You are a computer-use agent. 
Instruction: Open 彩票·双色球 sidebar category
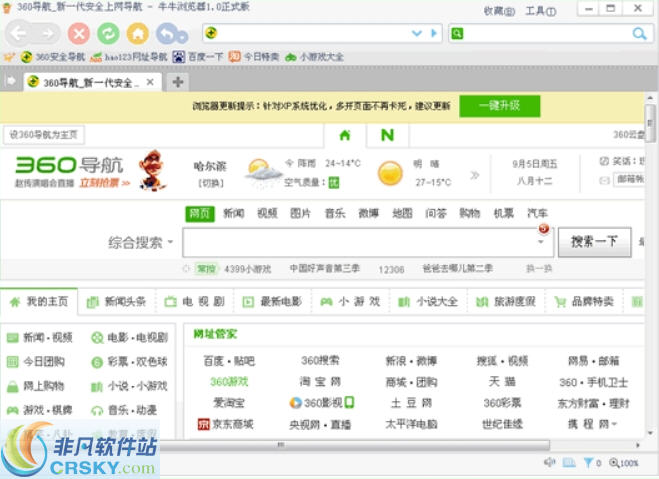tap(129, 362)
